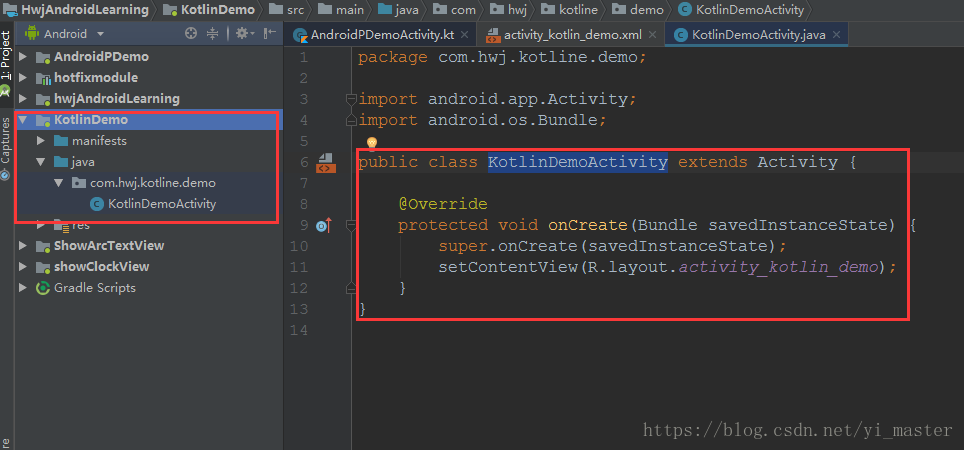Click the override gutter icon on line 9
The width and height of the screenshot is (964, 450).
323,226
